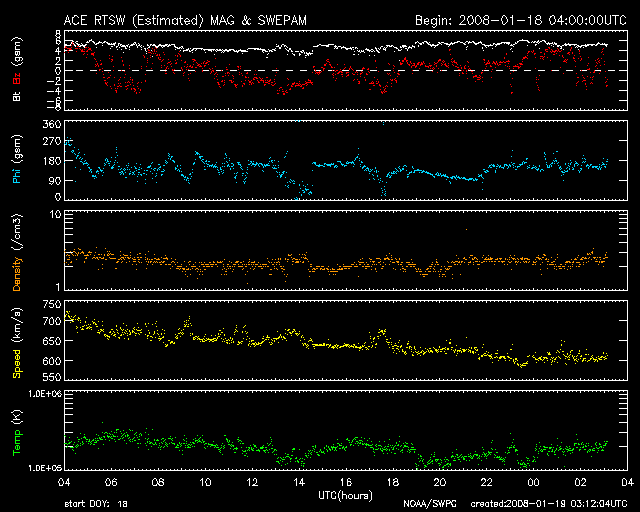This screenshot has width=640, height=512.
Task: Click the lower "1.0E+05" Temp axis label
Action: tap(45, 468)
